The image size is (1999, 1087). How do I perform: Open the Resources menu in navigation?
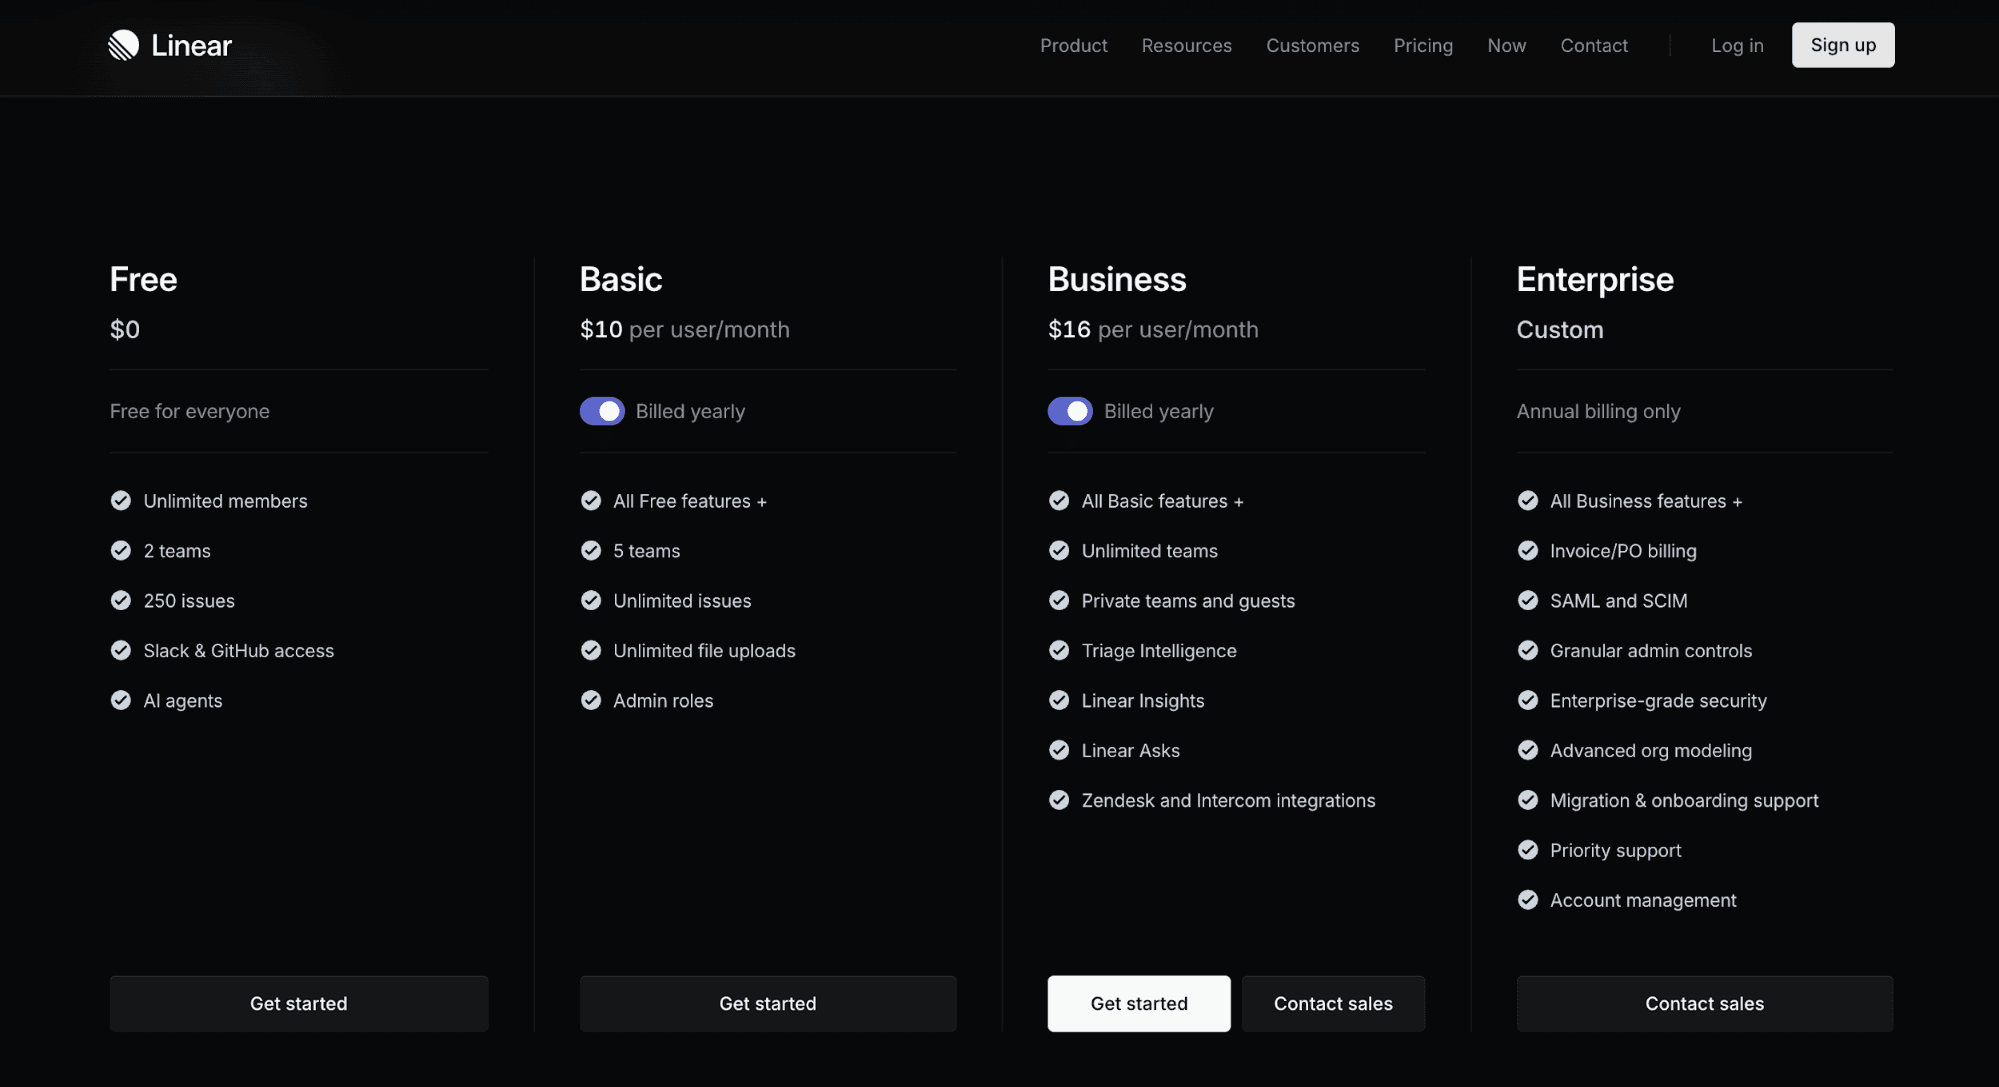point(1186,45)
